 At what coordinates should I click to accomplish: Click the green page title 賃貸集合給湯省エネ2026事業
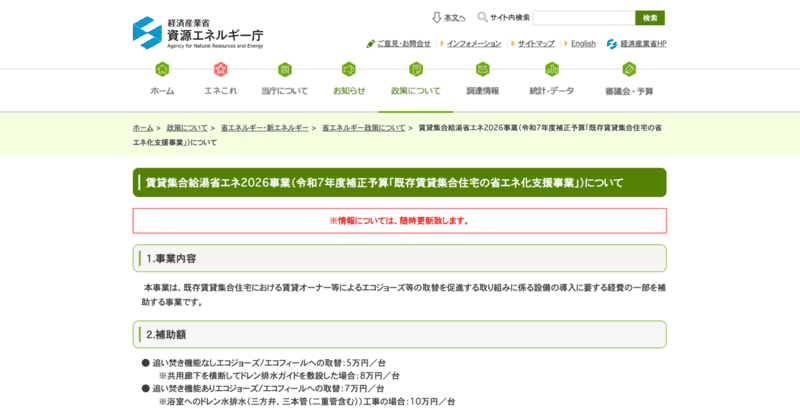pyautogui.click(x=399, y=182)
